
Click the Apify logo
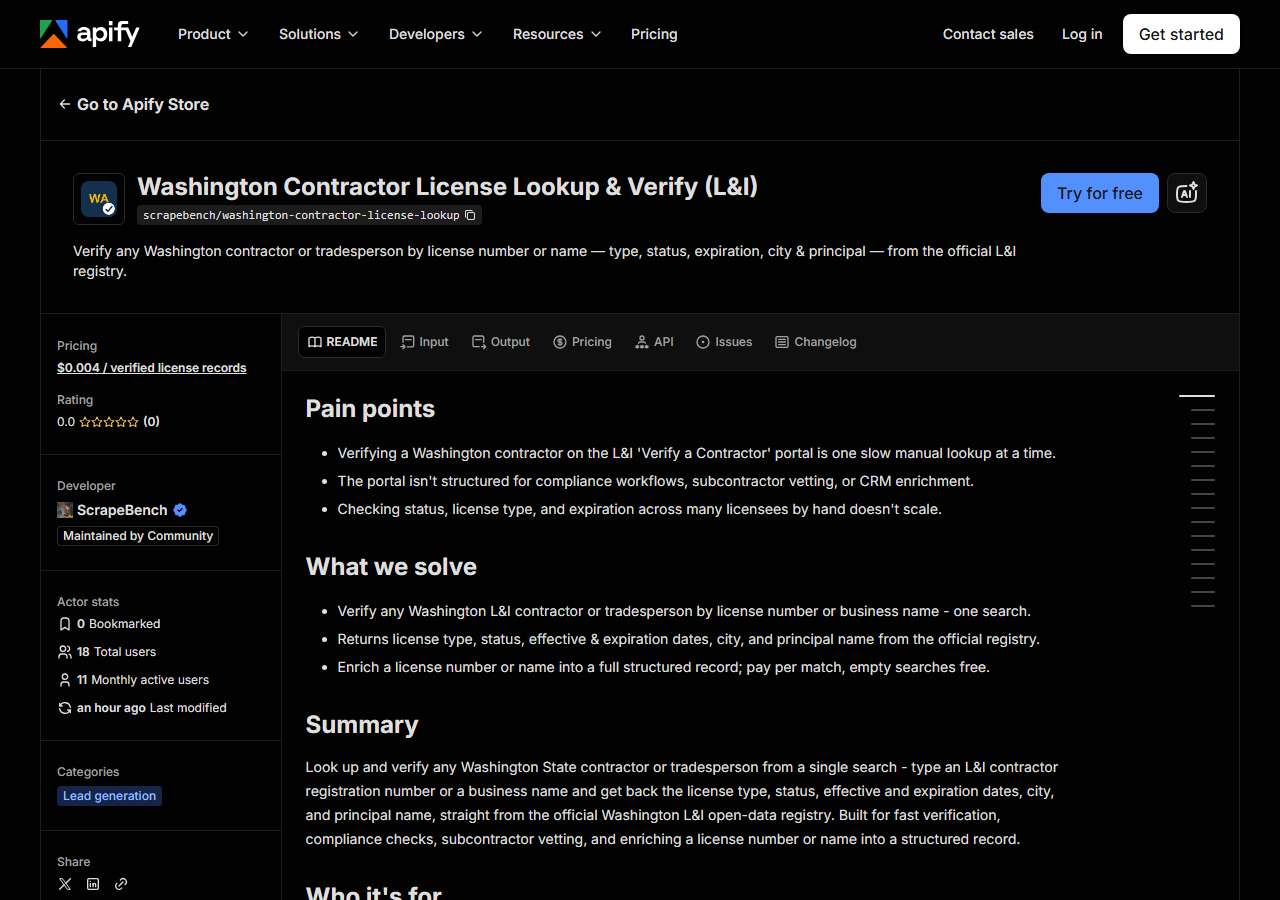click(89, 34)
